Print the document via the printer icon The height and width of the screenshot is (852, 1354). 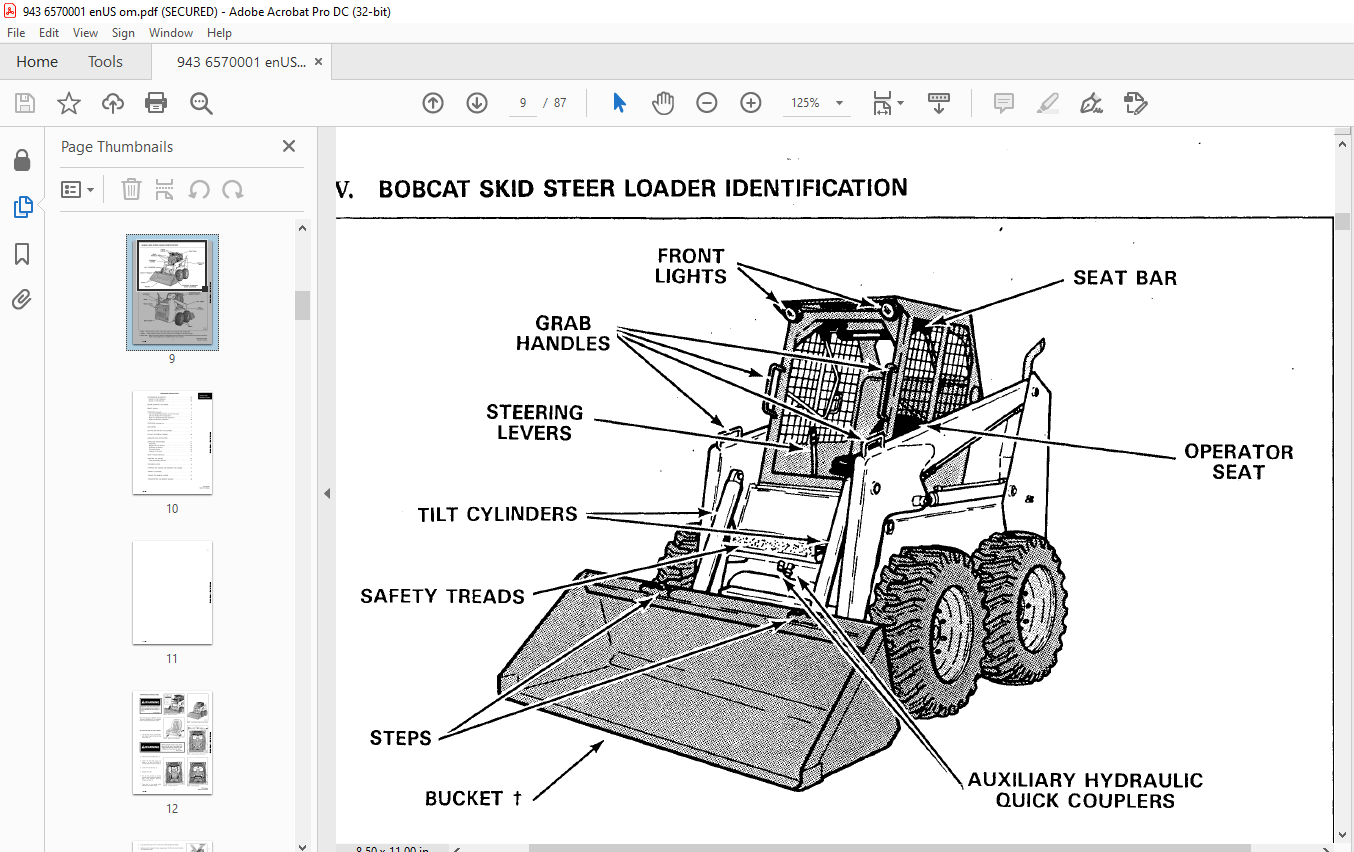click(x=156, y=103)
